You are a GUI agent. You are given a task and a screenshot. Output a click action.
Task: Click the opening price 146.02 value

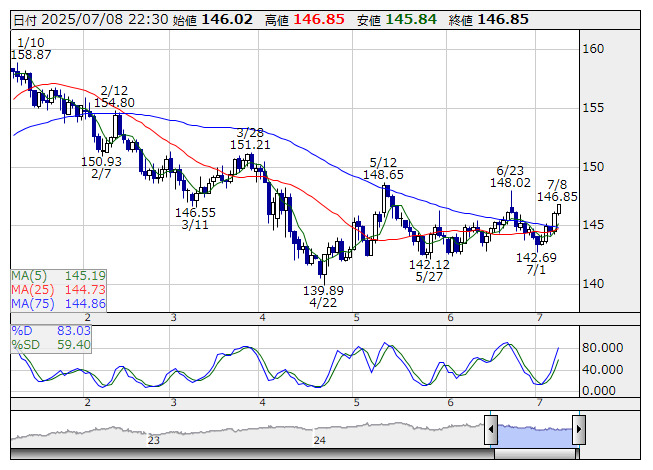227,19
